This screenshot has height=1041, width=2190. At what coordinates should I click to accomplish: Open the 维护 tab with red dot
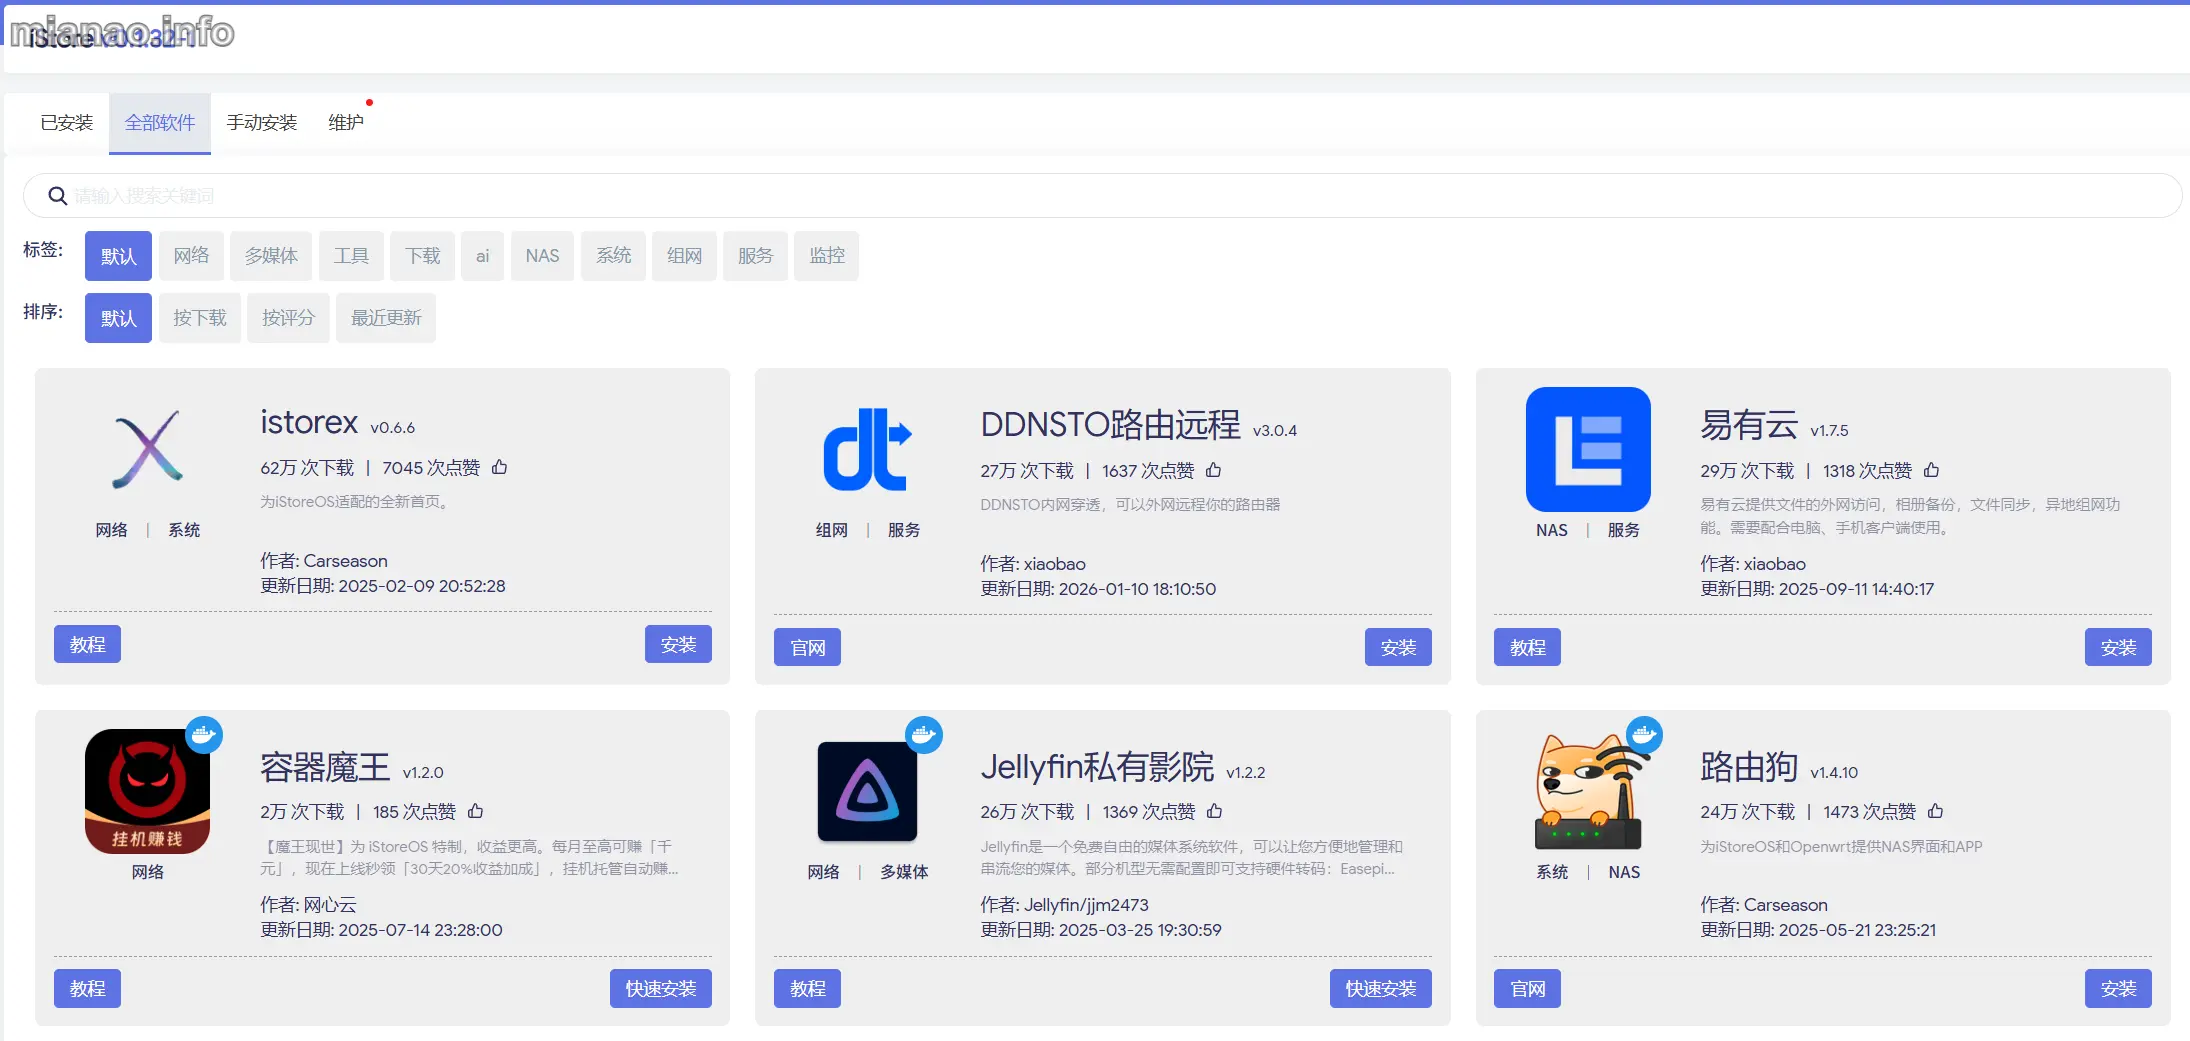[346, 122]
